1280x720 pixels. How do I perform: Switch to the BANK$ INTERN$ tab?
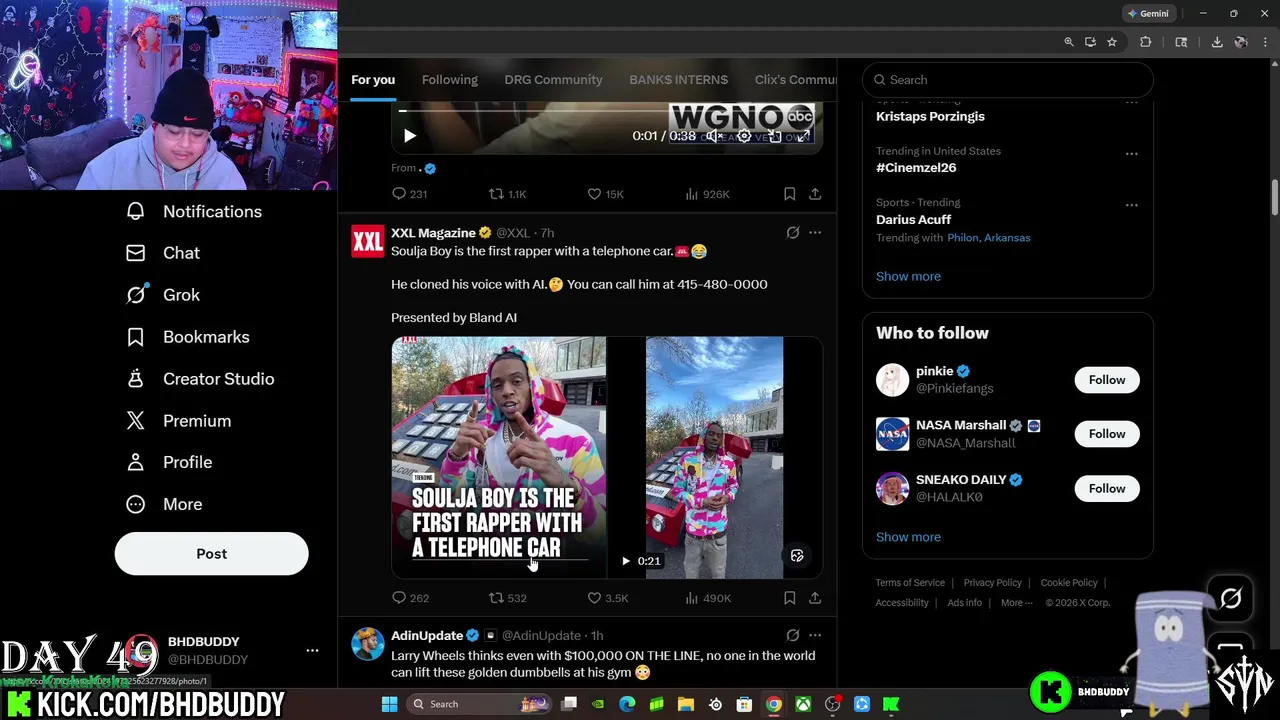pos(678,80)
